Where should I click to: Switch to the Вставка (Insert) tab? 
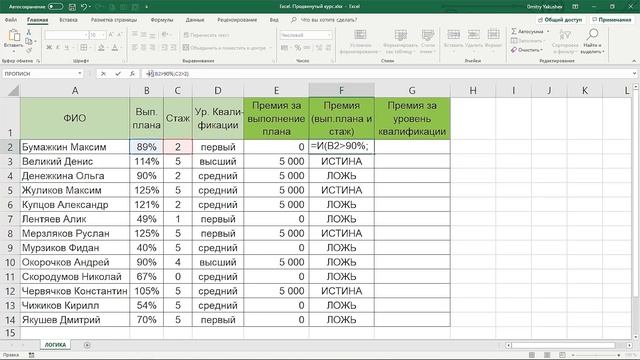pos(68,20)
